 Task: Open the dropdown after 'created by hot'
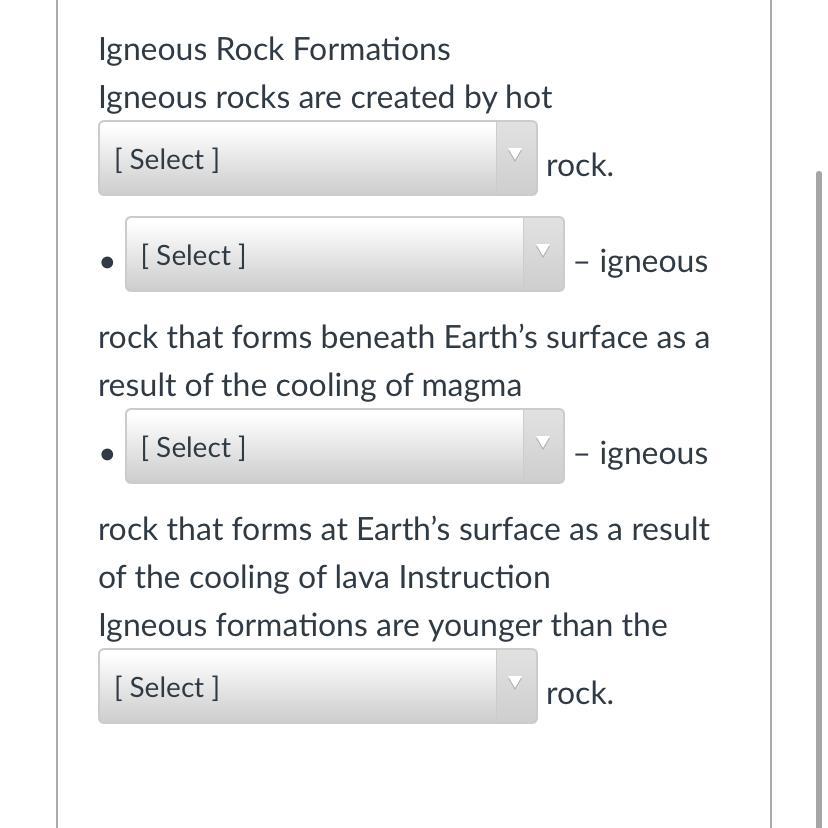300,159
